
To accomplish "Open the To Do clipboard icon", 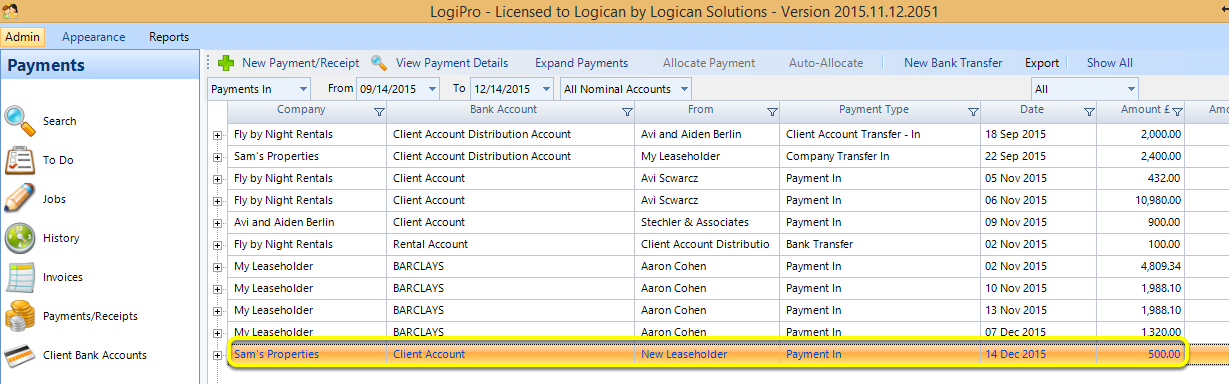I will (x=20, y=159).
